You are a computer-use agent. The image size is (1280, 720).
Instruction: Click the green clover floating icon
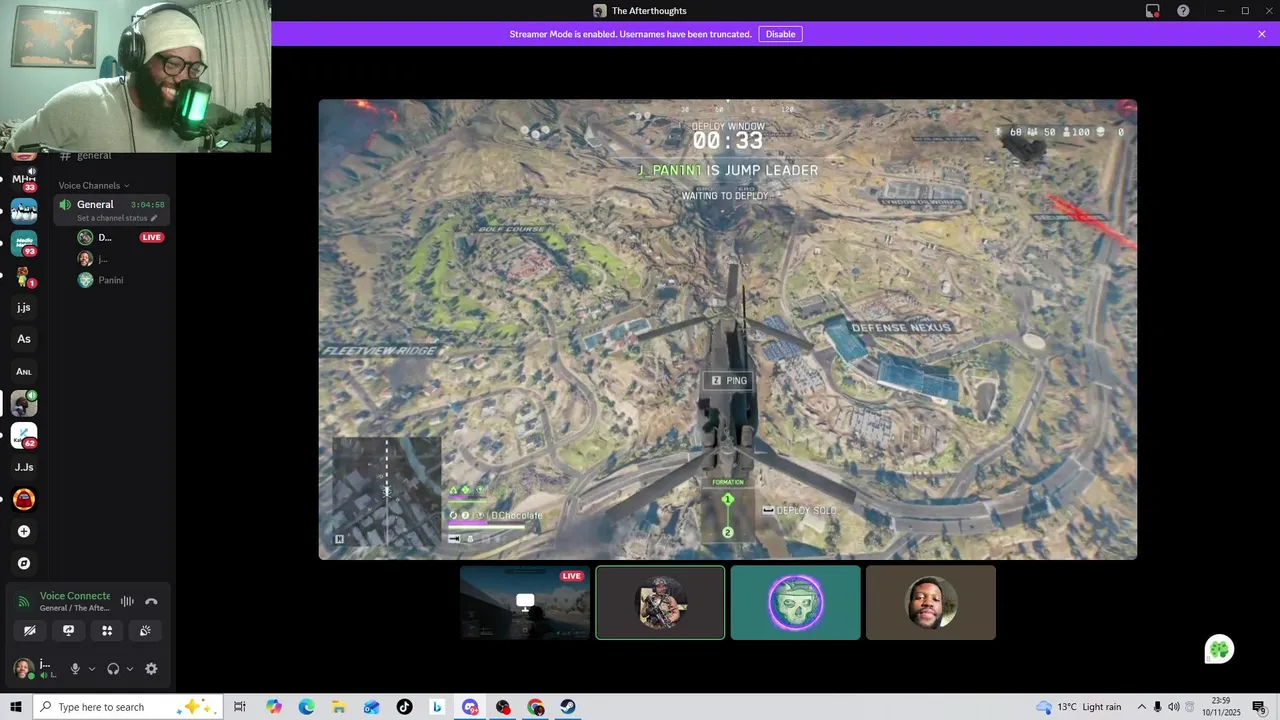pyautogui.click(x=1219, y=650)
